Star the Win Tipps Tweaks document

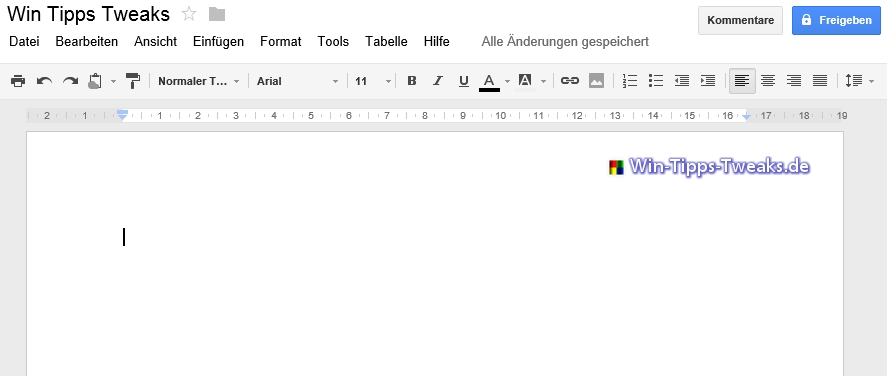tap(189, 14)
